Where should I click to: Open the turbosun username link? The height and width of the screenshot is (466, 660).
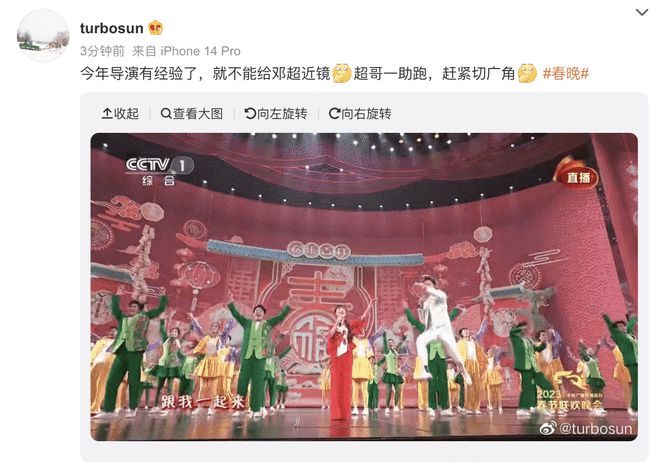coord(112,28)
